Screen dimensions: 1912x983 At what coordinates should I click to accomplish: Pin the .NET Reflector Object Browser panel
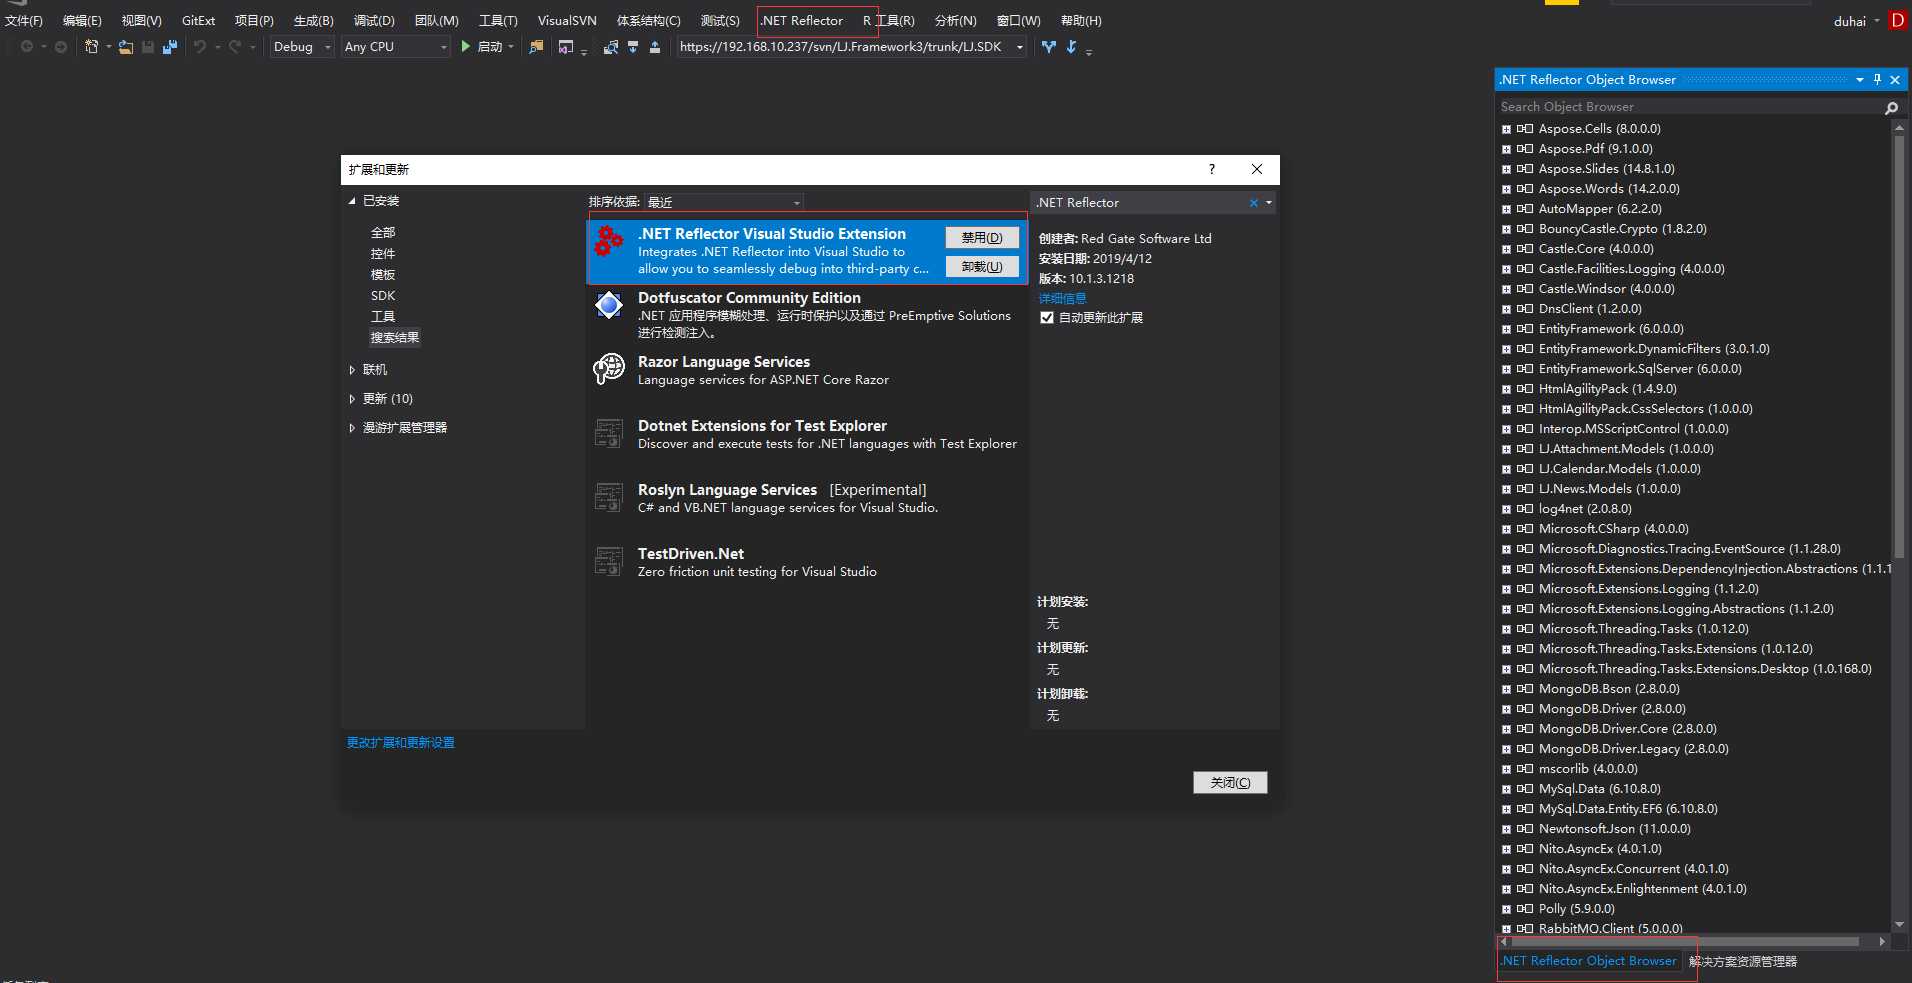[x=1877, y=80]
